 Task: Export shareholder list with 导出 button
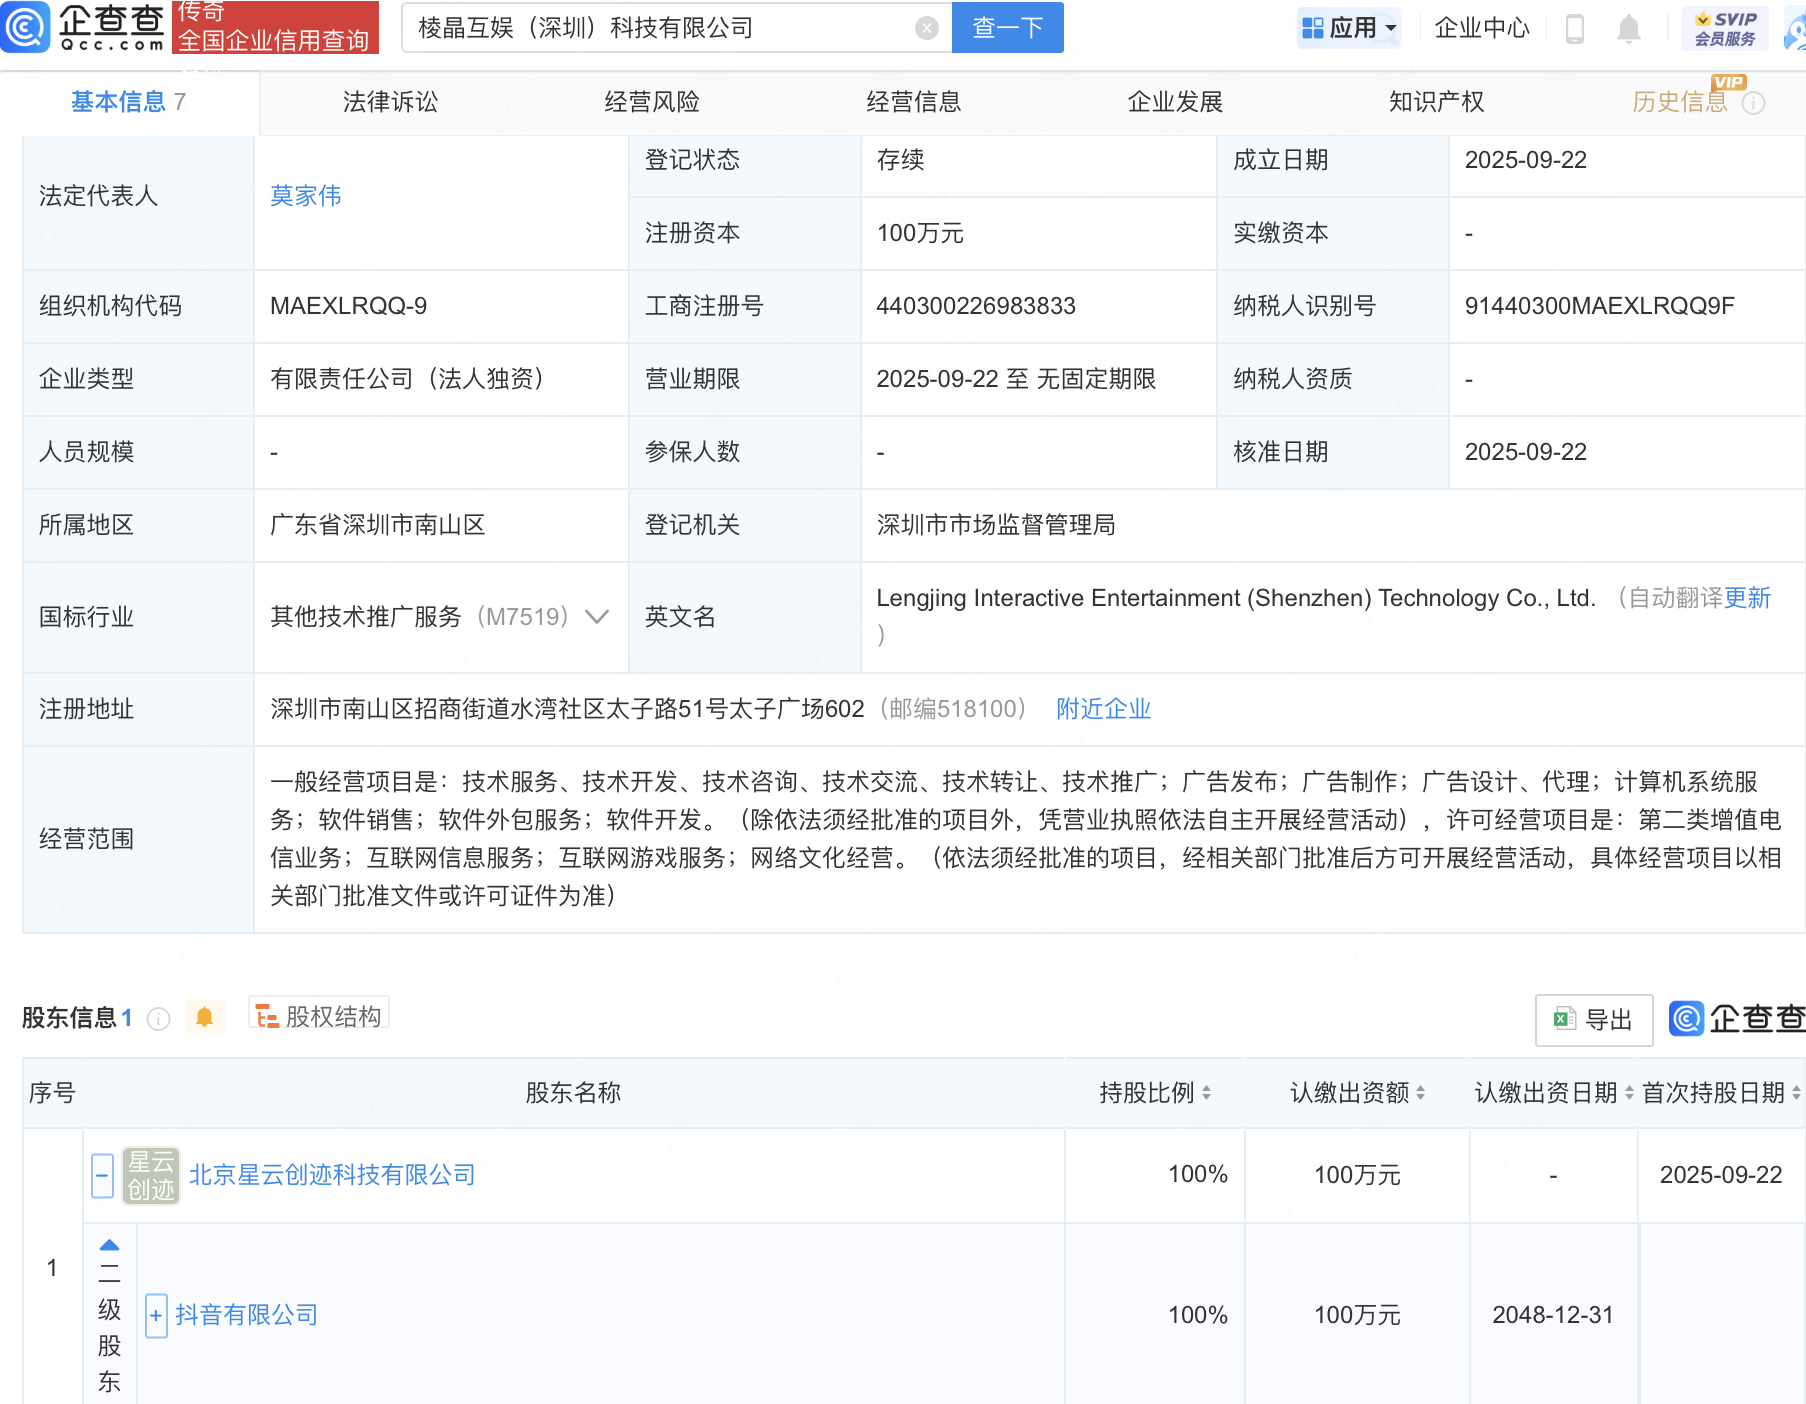click(1593, 1019)
